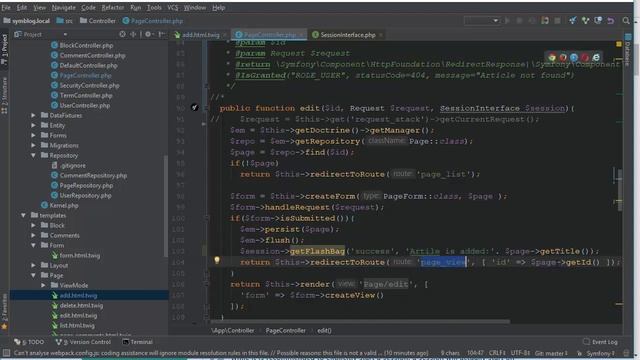Click the src breadcrumb in navigation bar
The image size is (640, 360).
coord(65,20)
